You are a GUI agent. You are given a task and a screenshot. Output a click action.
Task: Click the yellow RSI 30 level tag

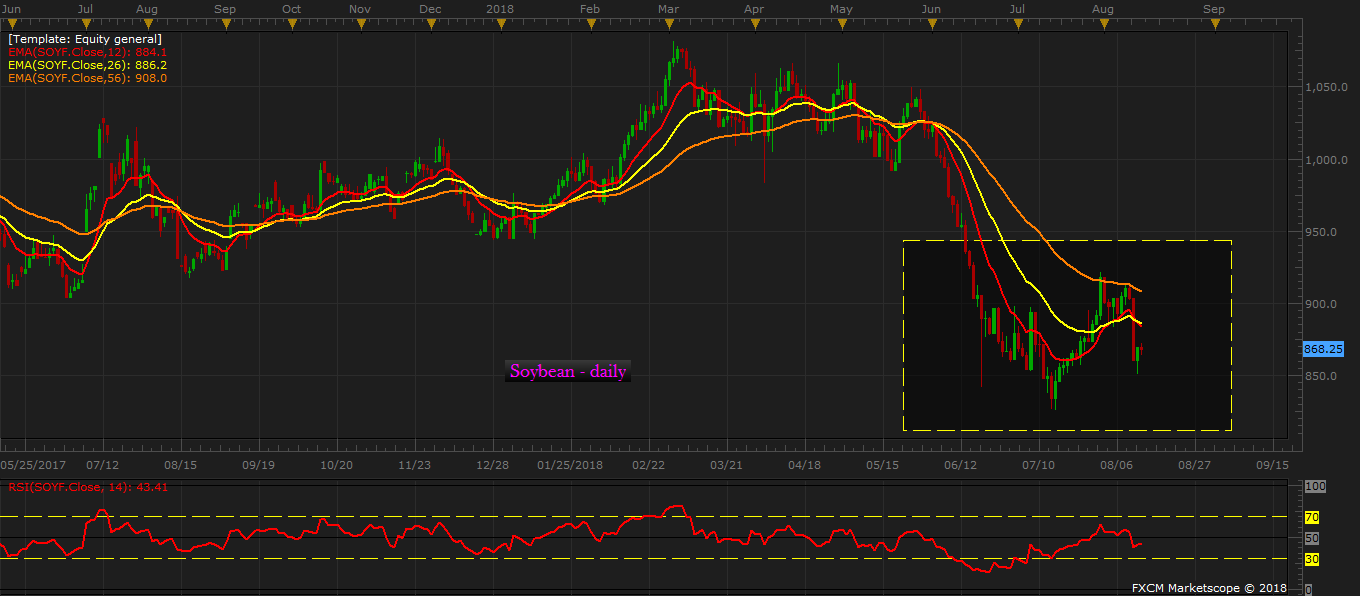(x=1312, y=559)
